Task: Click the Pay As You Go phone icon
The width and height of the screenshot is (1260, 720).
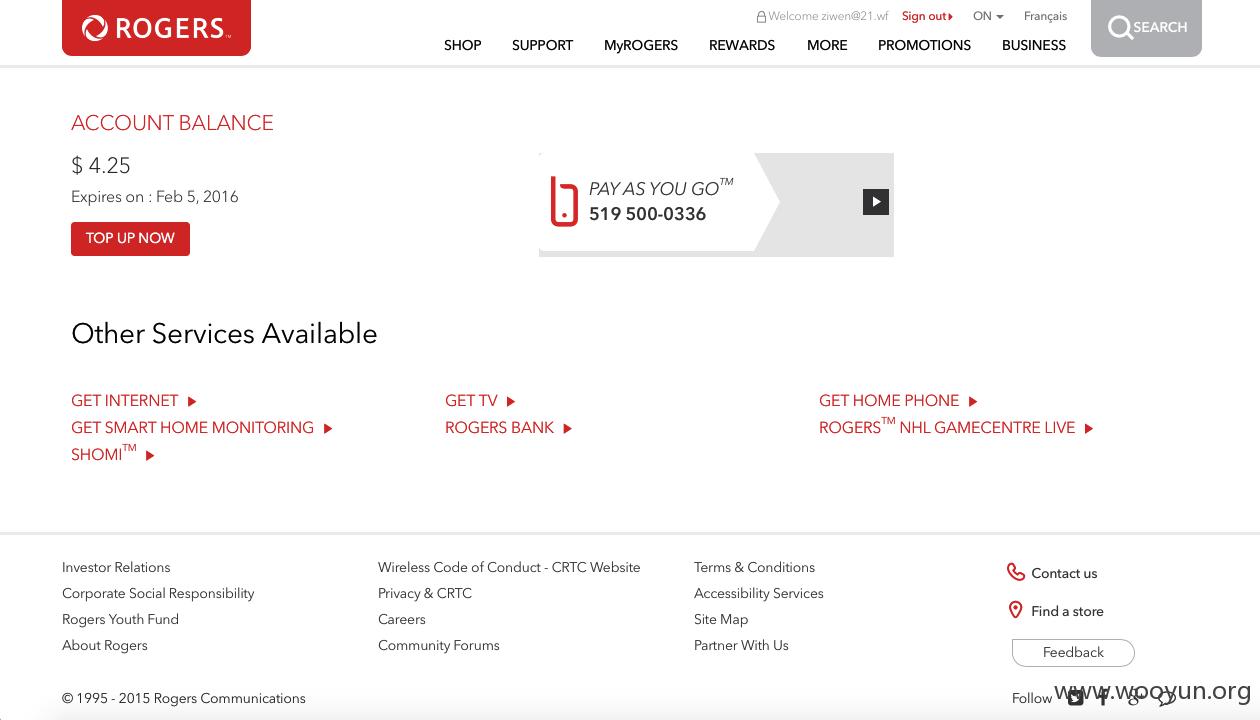Action: [x=564, y=201]
